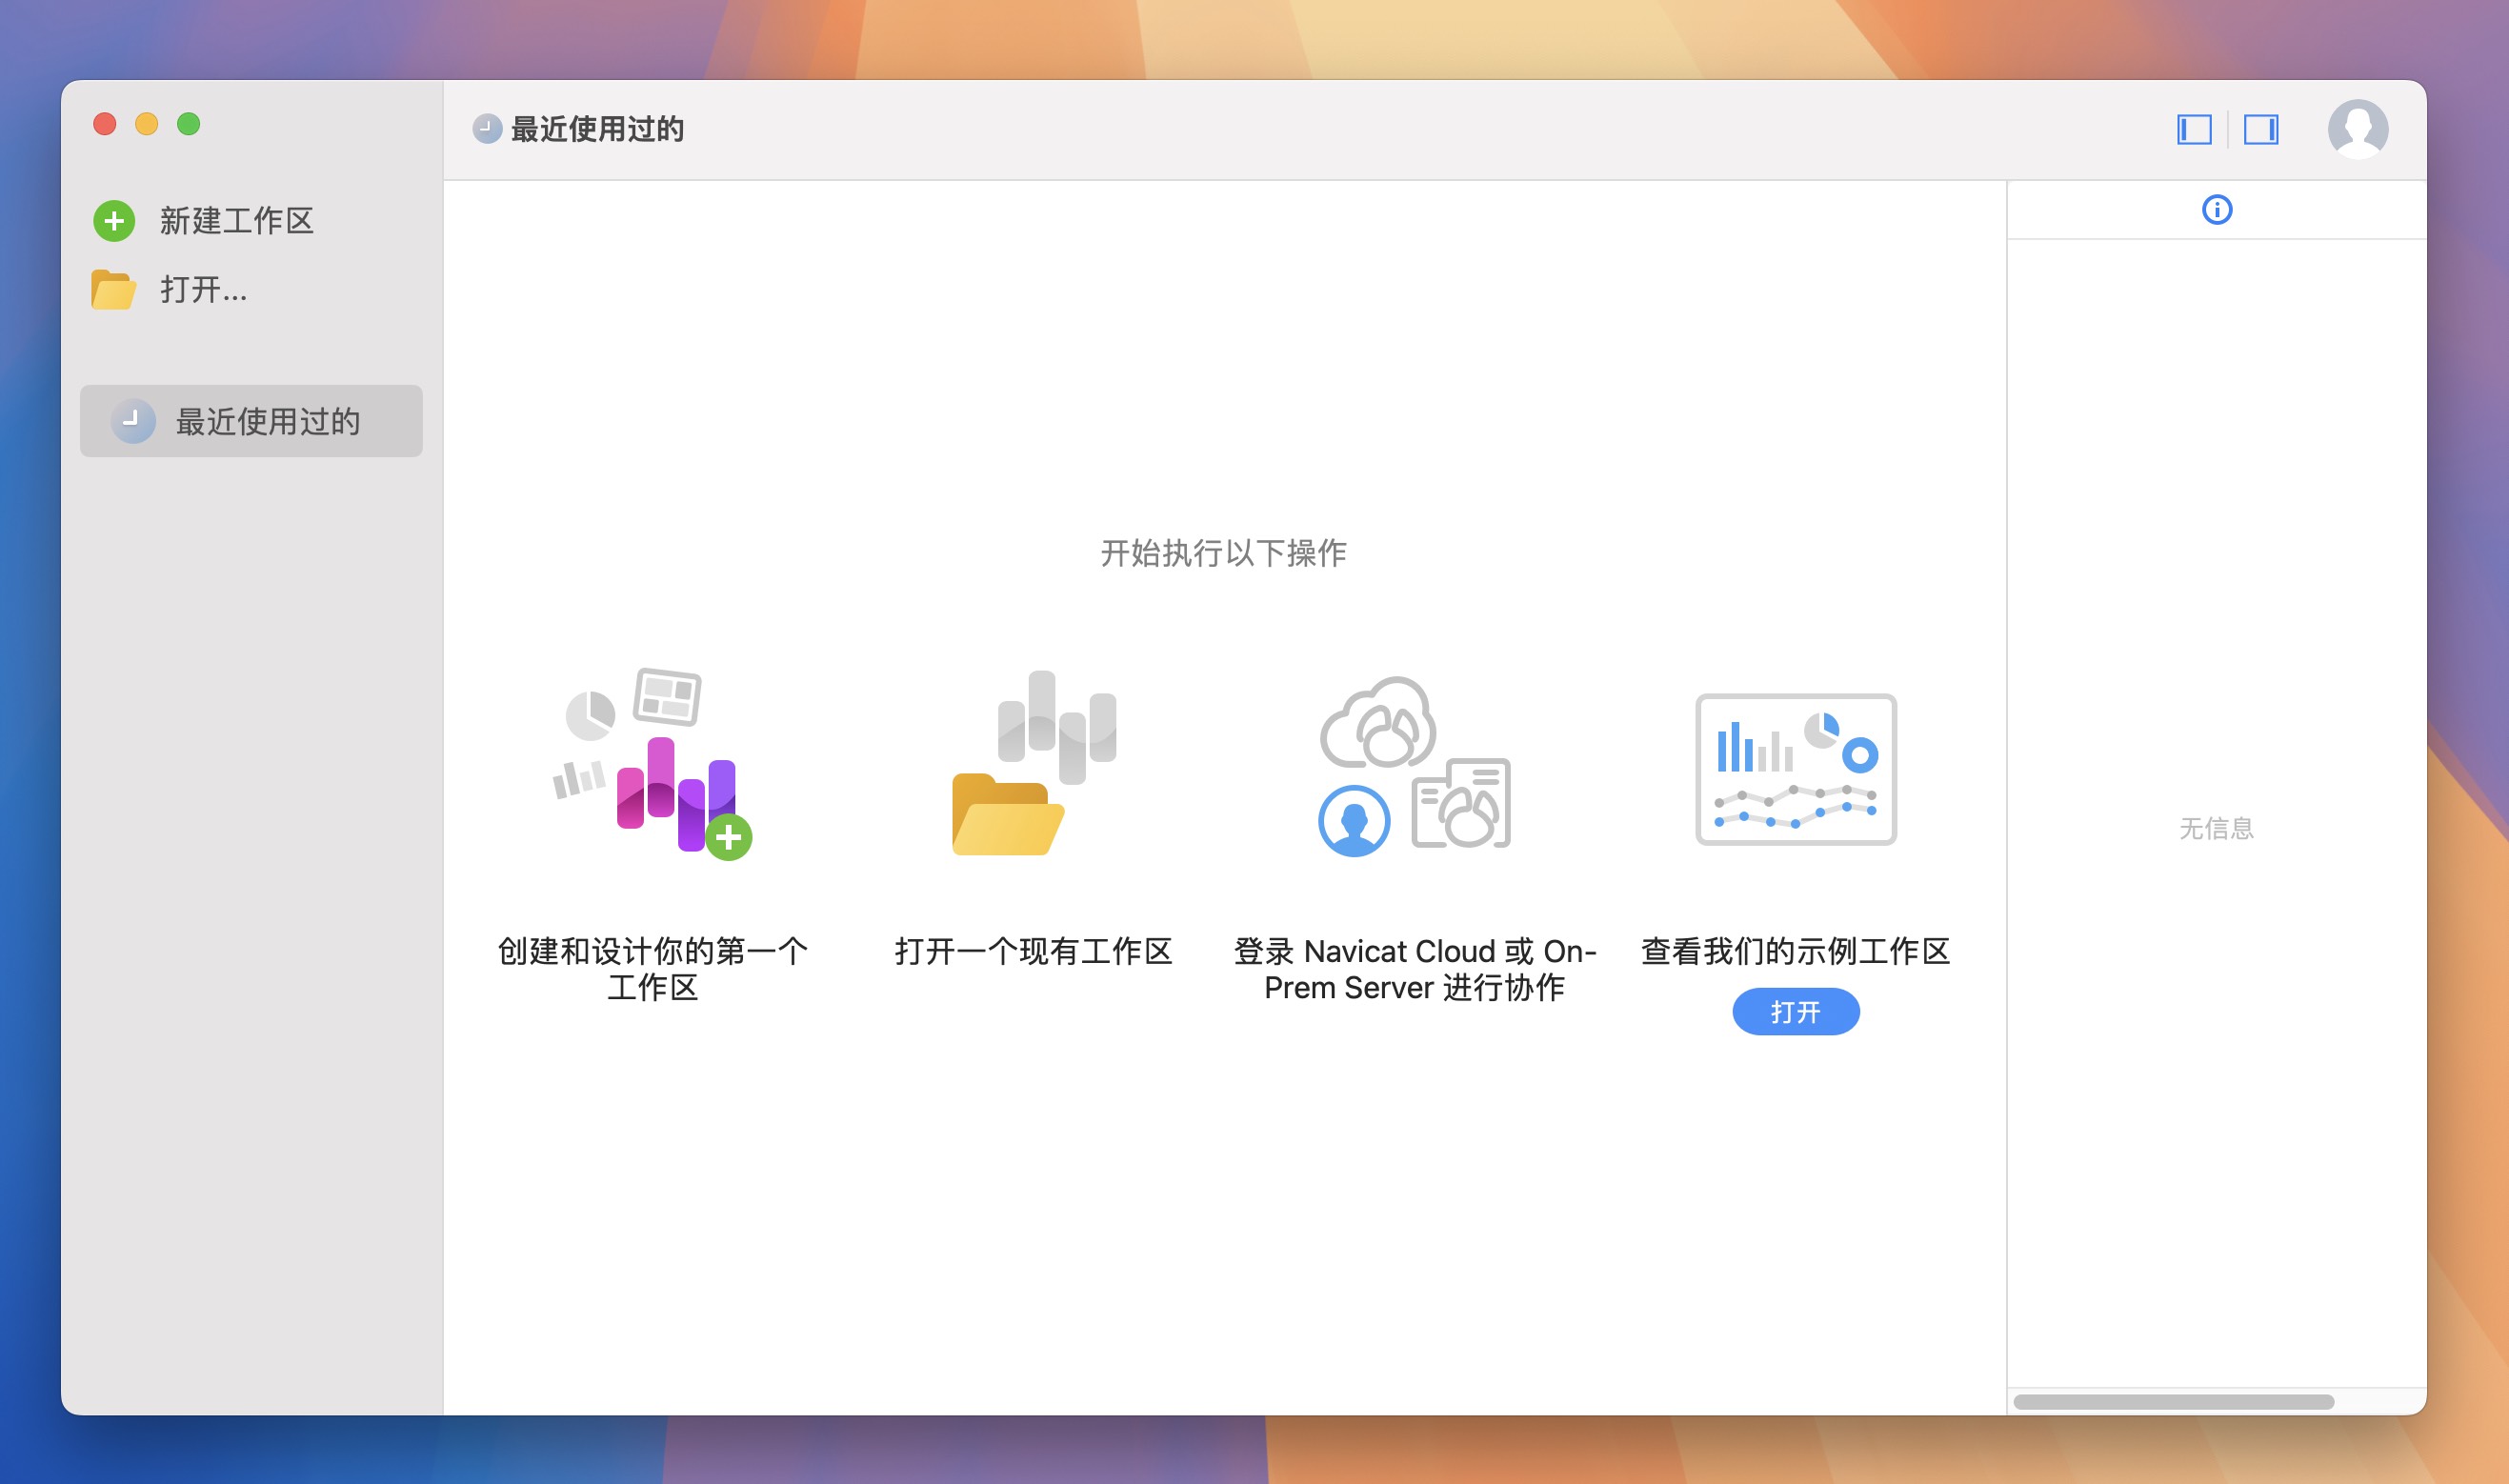Click the information tab icon in right panel
The width and height of the screenshot is (2509, 1484).
tap(2216, 210)
